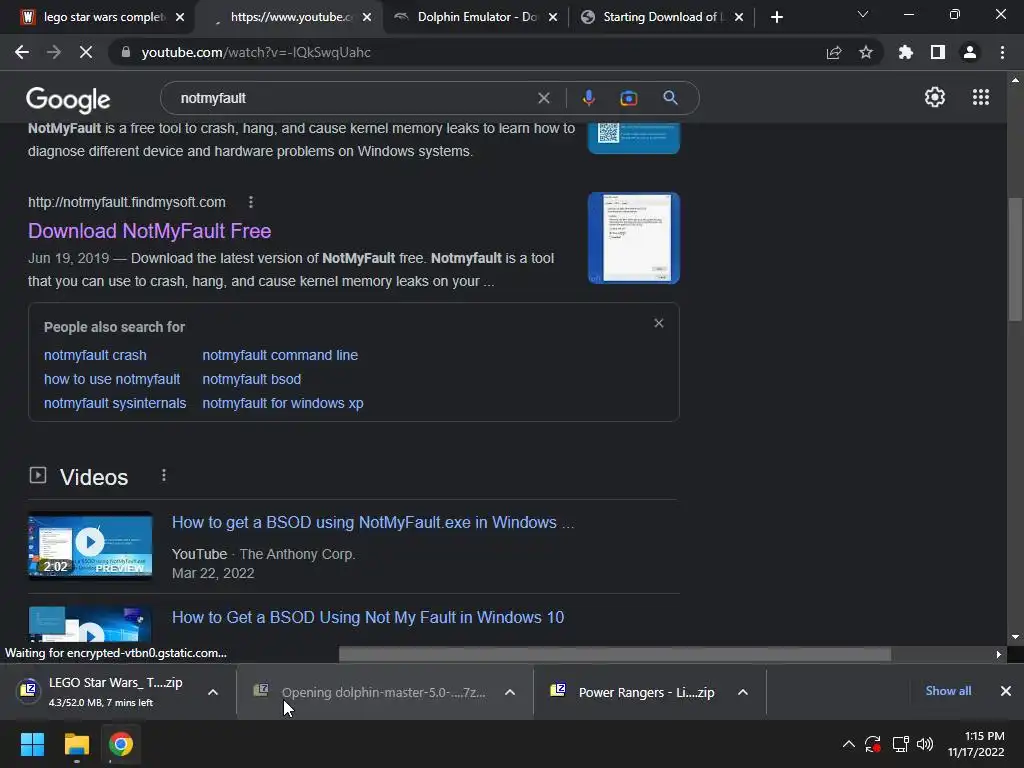Open the LEGO Star Wars zip download item
Image resolution: width=1024 pixels, height=768 pixels.
click(x=103, y=692)
